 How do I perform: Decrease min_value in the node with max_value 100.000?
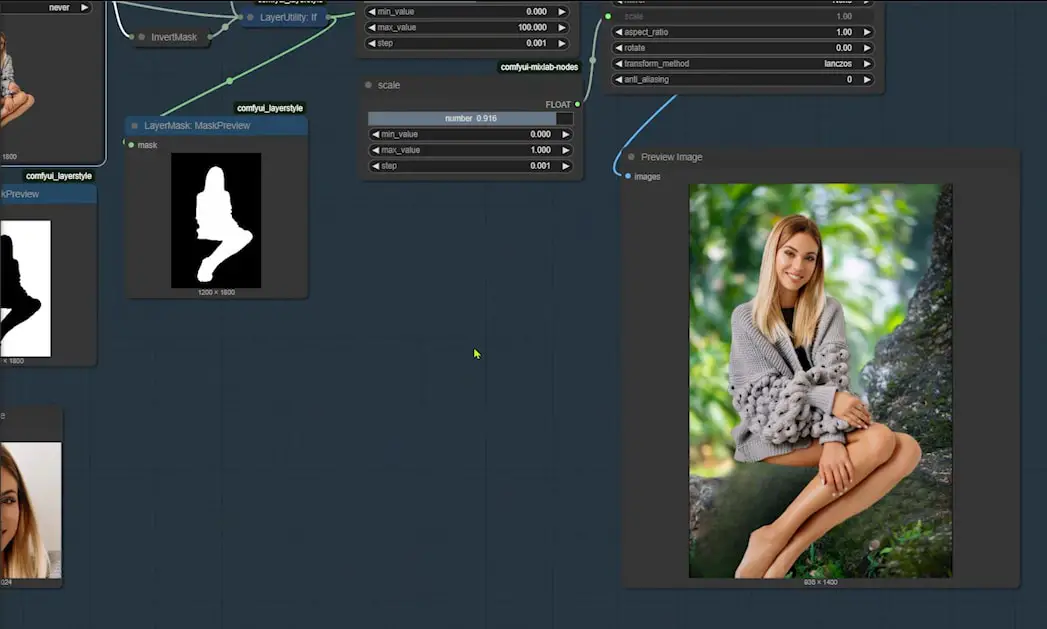371,11
